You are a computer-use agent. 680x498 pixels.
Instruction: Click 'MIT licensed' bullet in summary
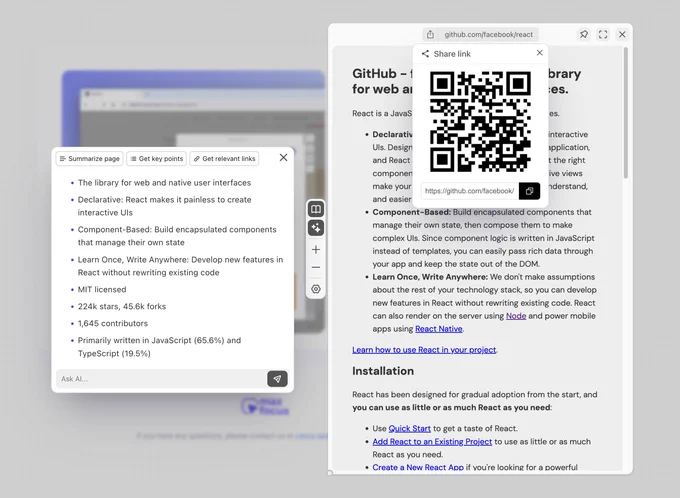coord(102,289)
